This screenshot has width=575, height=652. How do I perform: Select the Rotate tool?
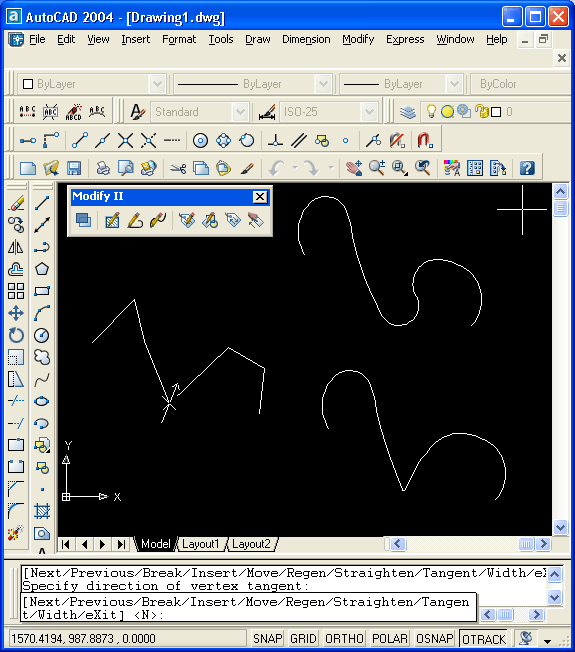pyautogui.click(x=16, y=335)
